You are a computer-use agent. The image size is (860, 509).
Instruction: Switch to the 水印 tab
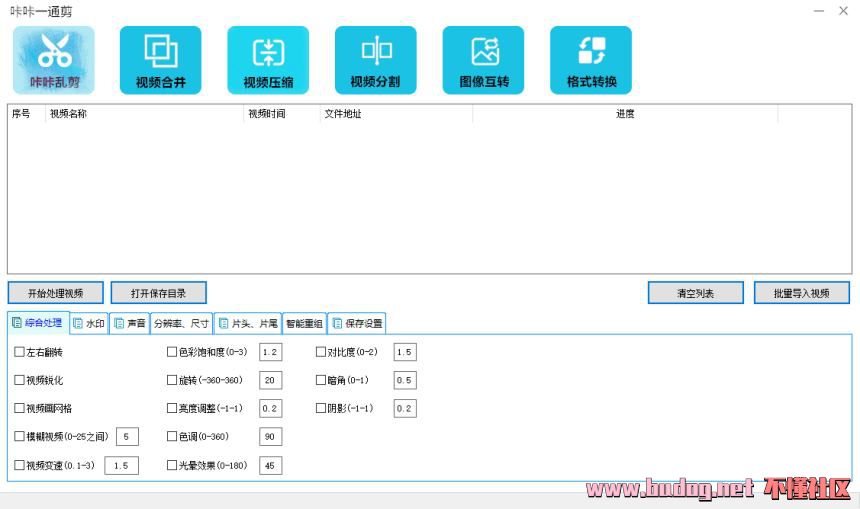pos(89,324)
